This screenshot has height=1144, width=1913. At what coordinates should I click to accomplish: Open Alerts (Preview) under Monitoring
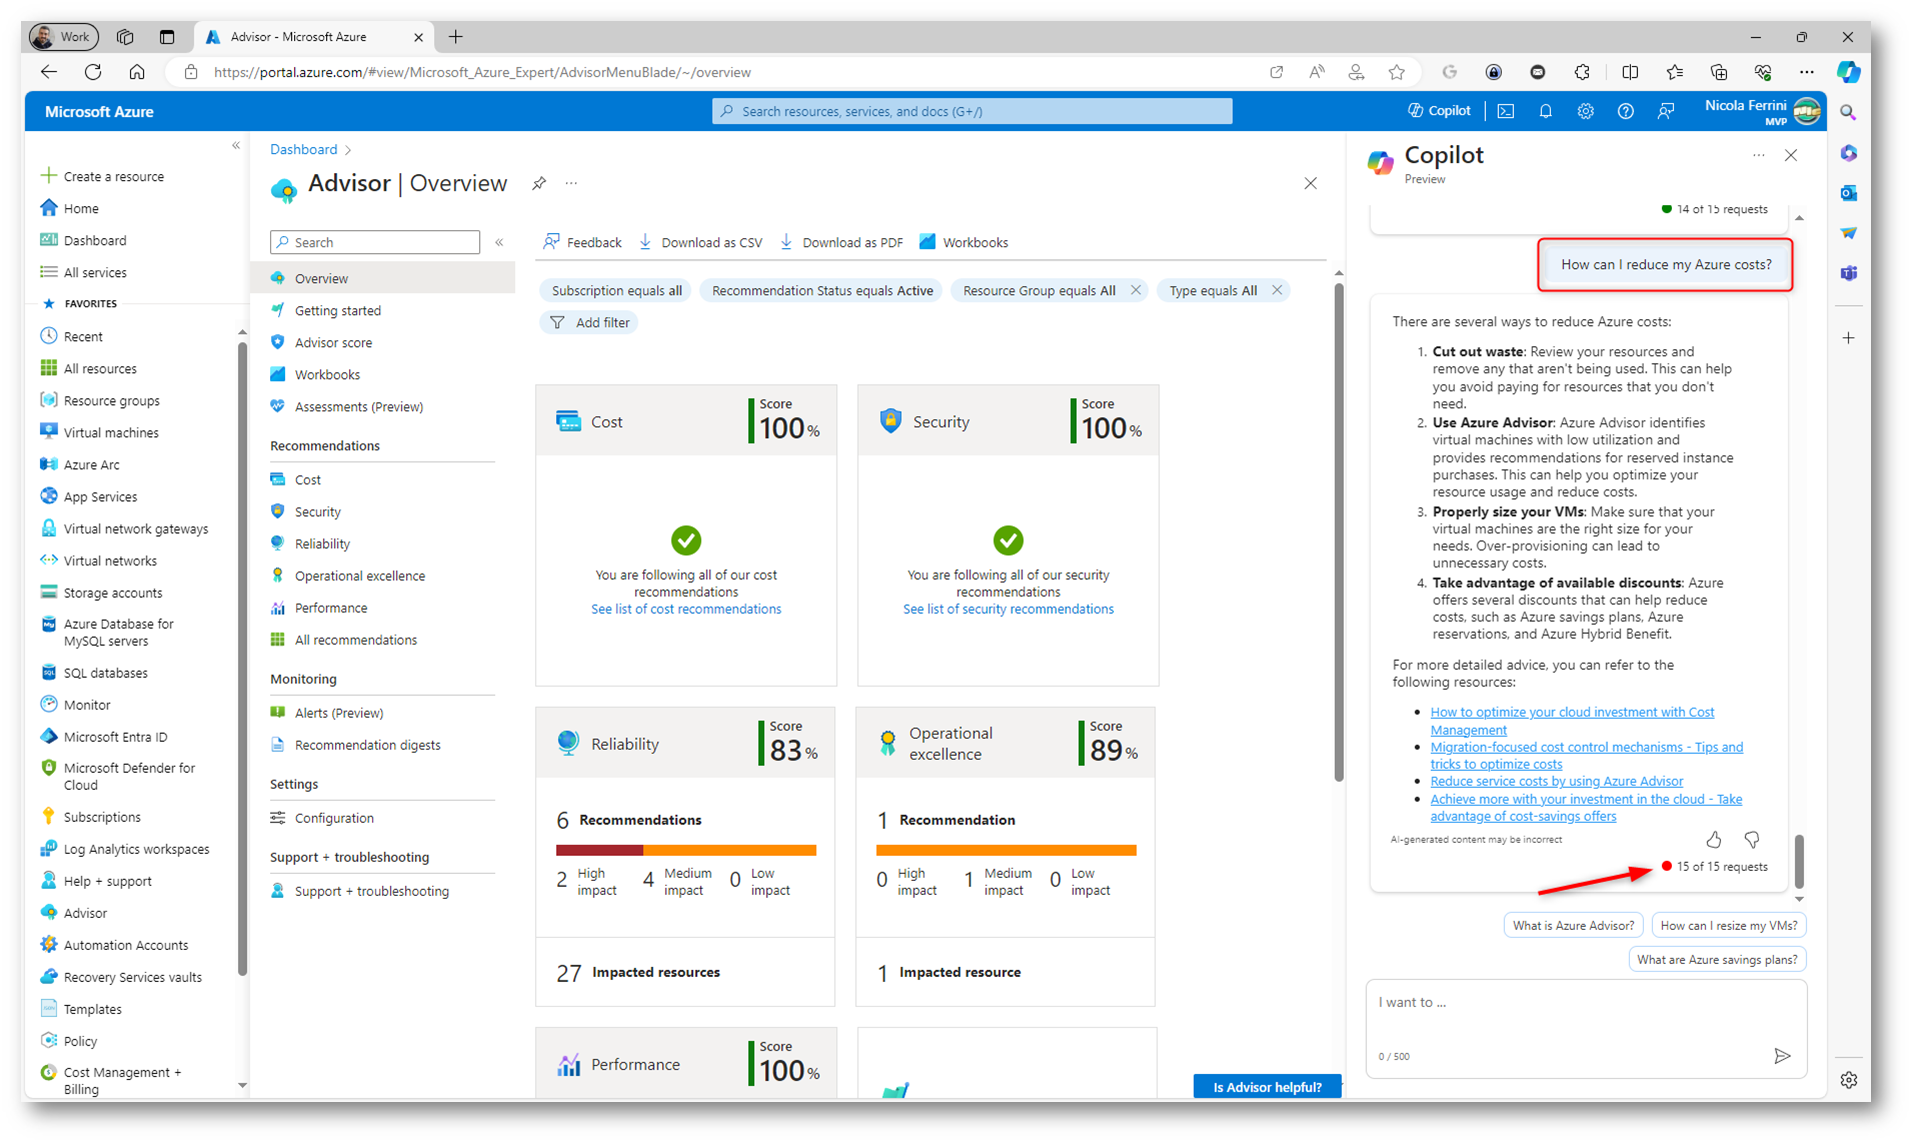(338, 712)
